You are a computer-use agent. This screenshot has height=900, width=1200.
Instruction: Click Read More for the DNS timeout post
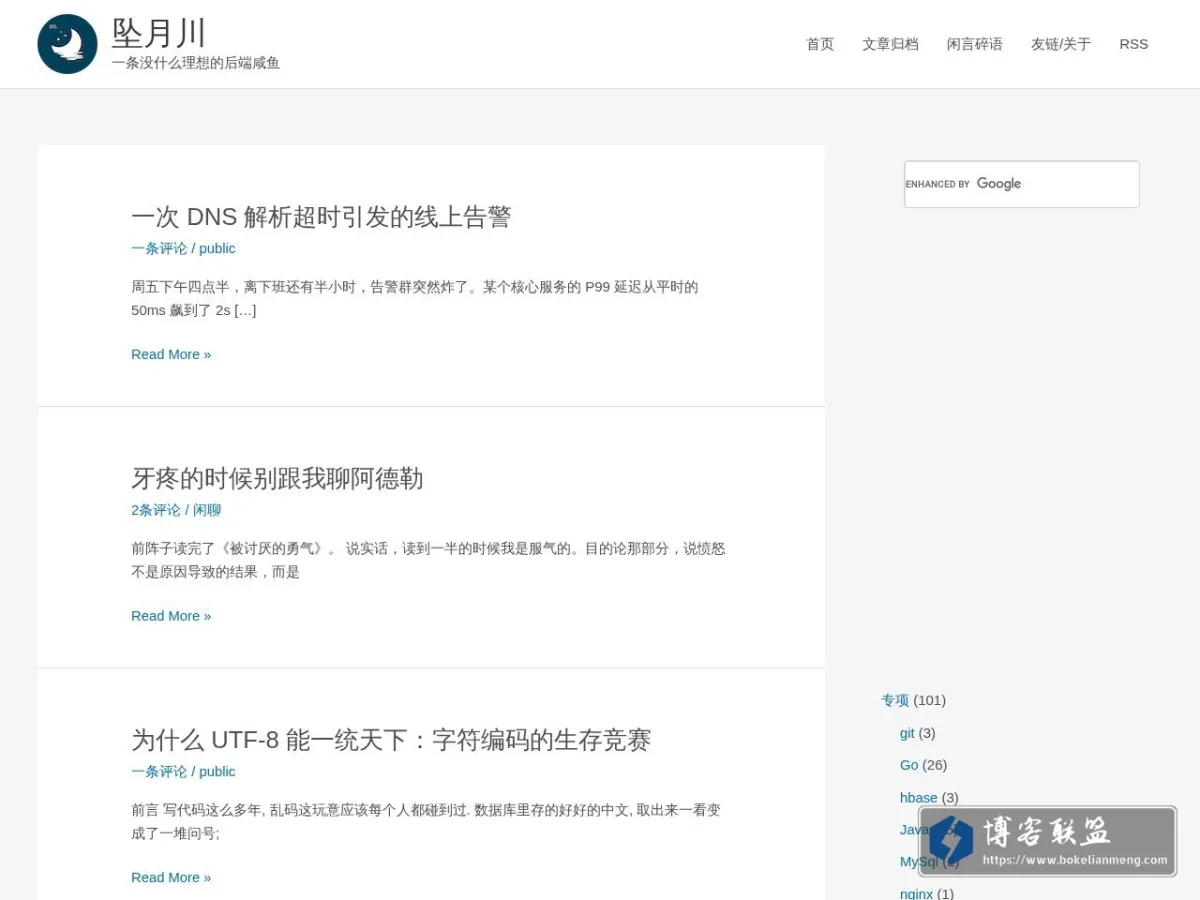(x=171, y=354)
